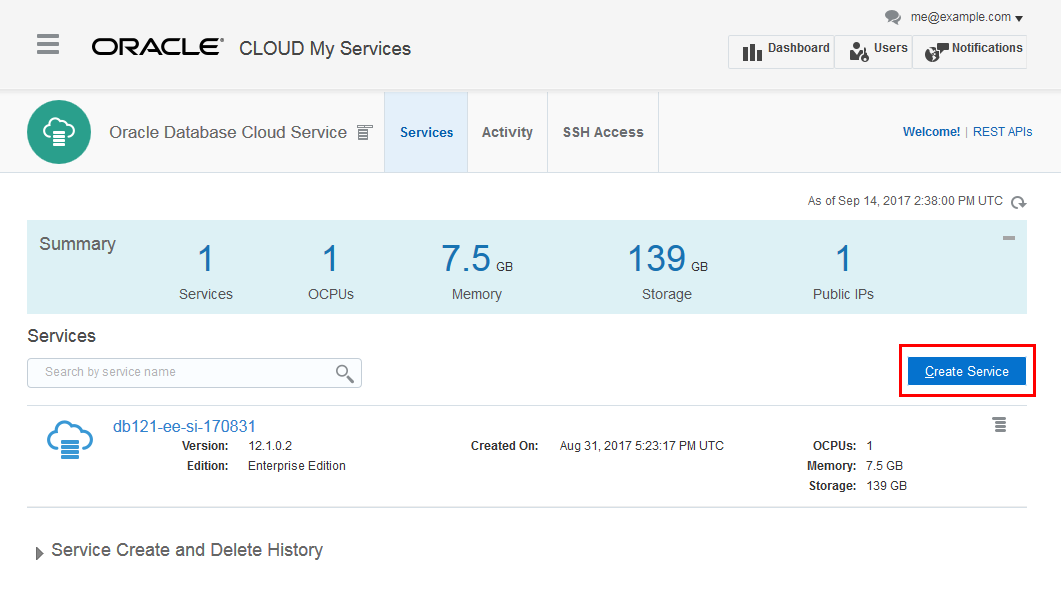Go to the Dashboard

pos(782,51)
